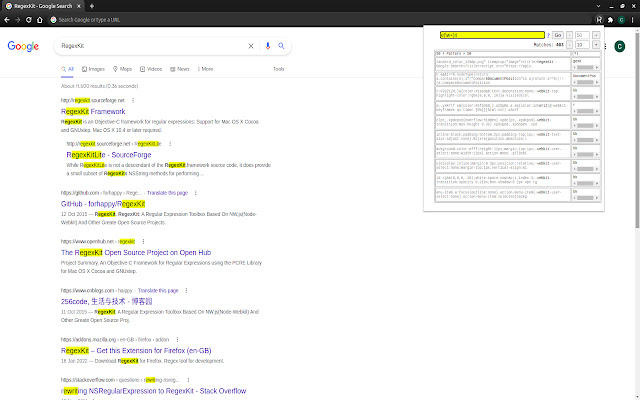The image size is (640, 400).
Task: Reload the current page
Action: click(29, 20)
